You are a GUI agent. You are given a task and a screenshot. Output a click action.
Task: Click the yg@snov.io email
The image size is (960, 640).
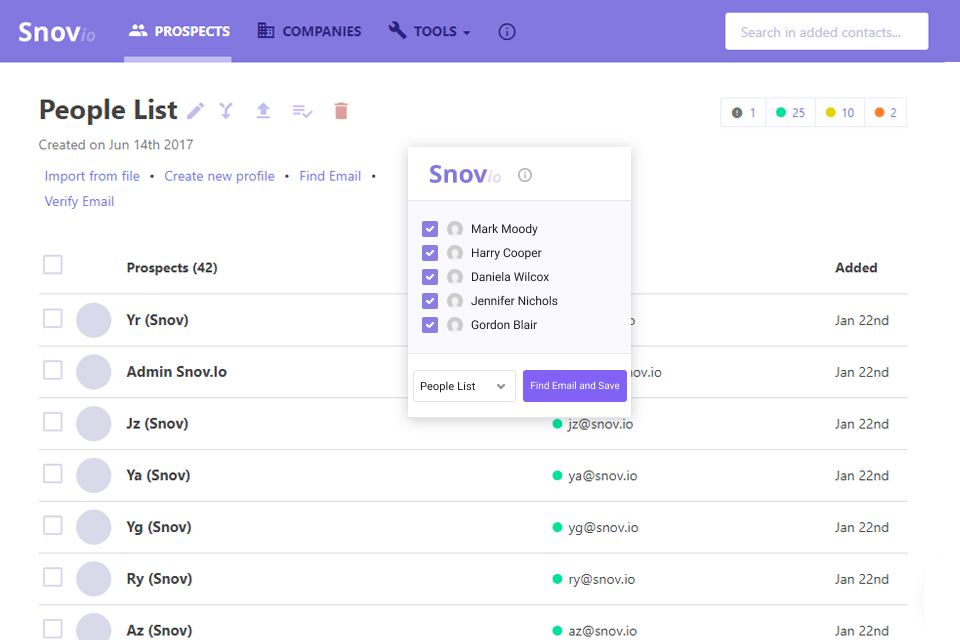pos(603,527)
